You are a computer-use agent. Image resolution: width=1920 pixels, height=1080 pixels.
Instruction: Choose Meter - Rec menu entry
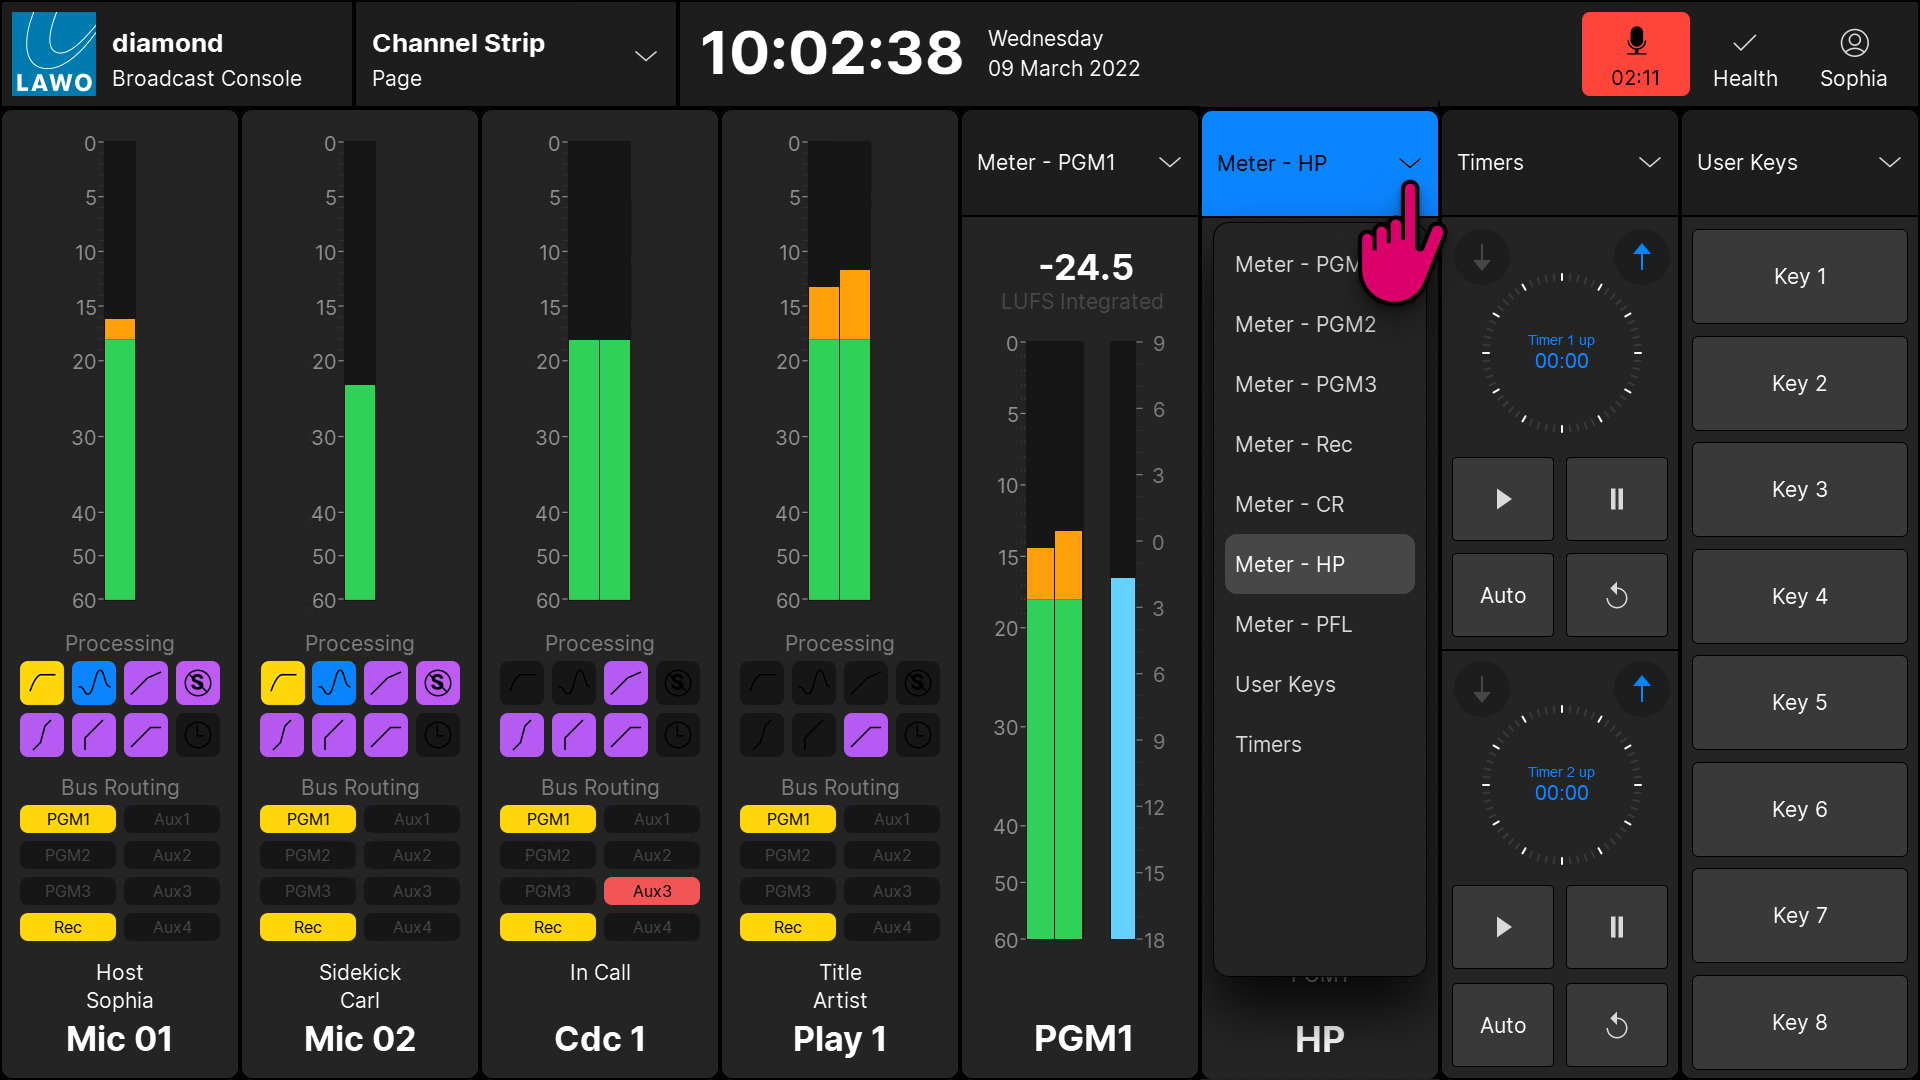tap(1293, 444)
